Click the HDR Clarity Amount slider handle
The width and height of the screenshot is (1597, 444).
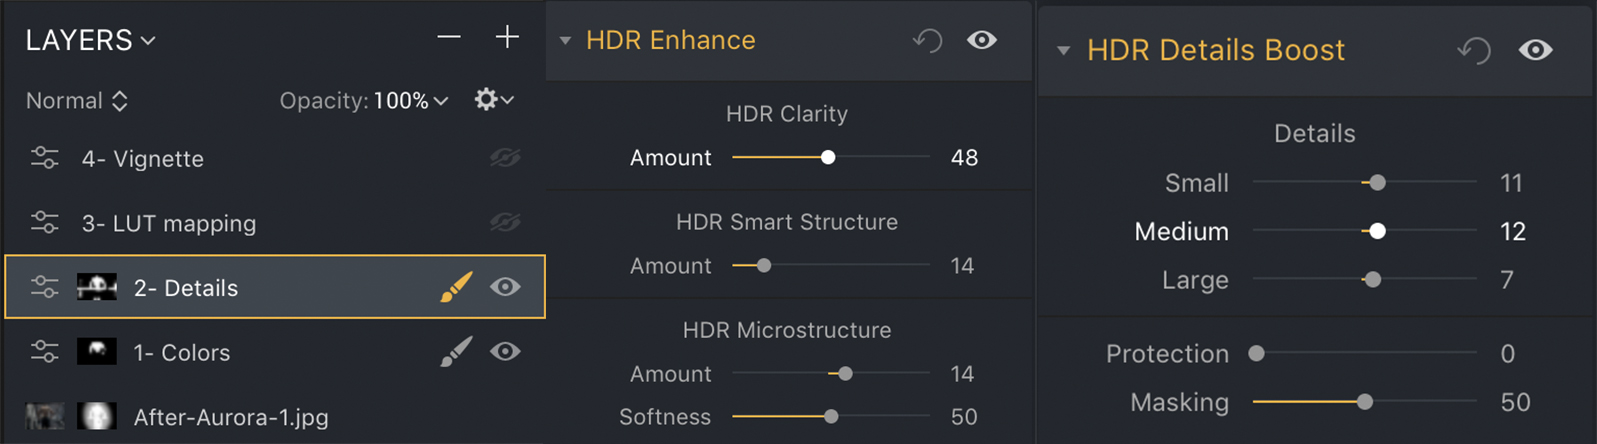828,158
